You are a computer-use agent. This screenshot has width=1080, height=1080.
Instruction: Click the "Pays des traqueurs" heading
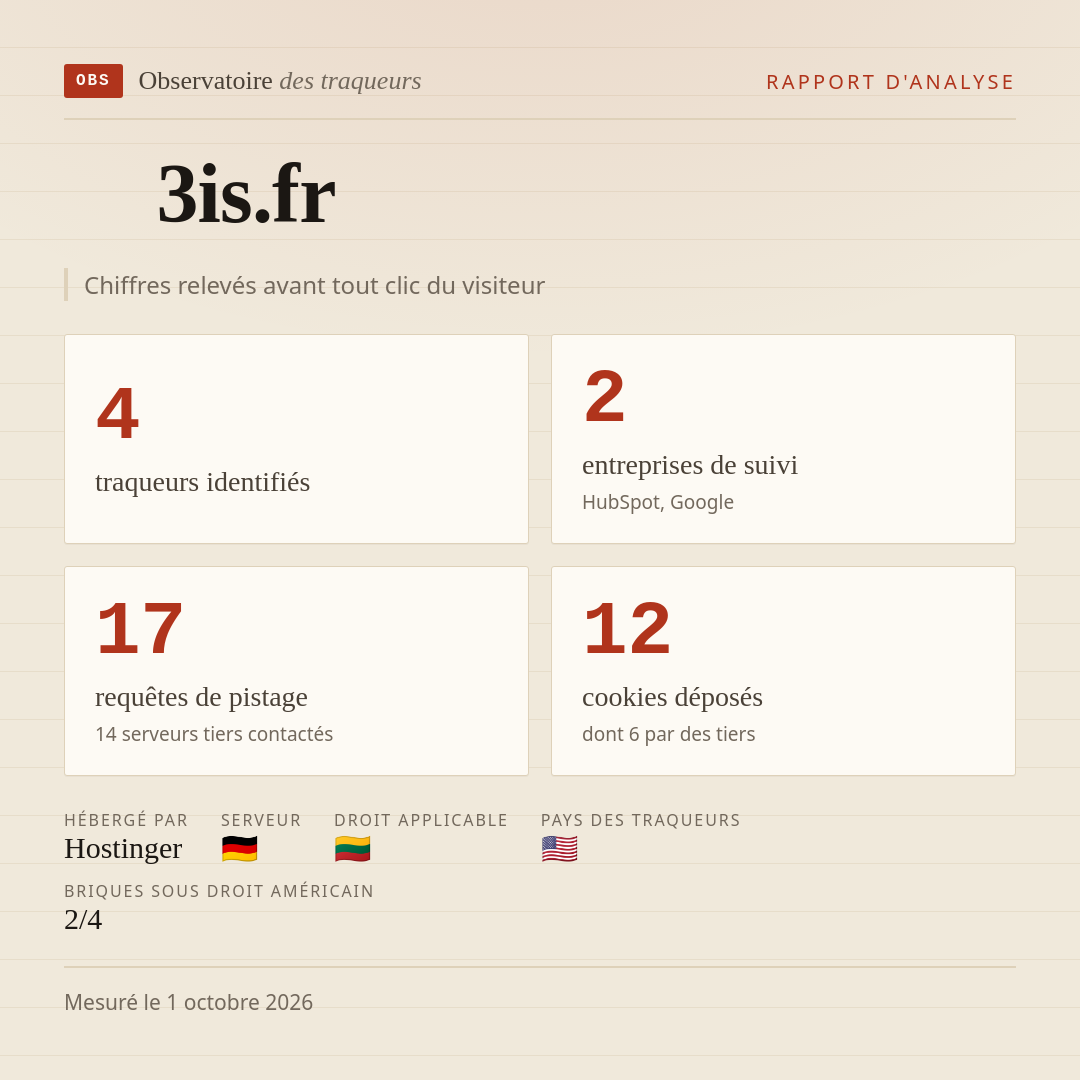pos(641,820)
